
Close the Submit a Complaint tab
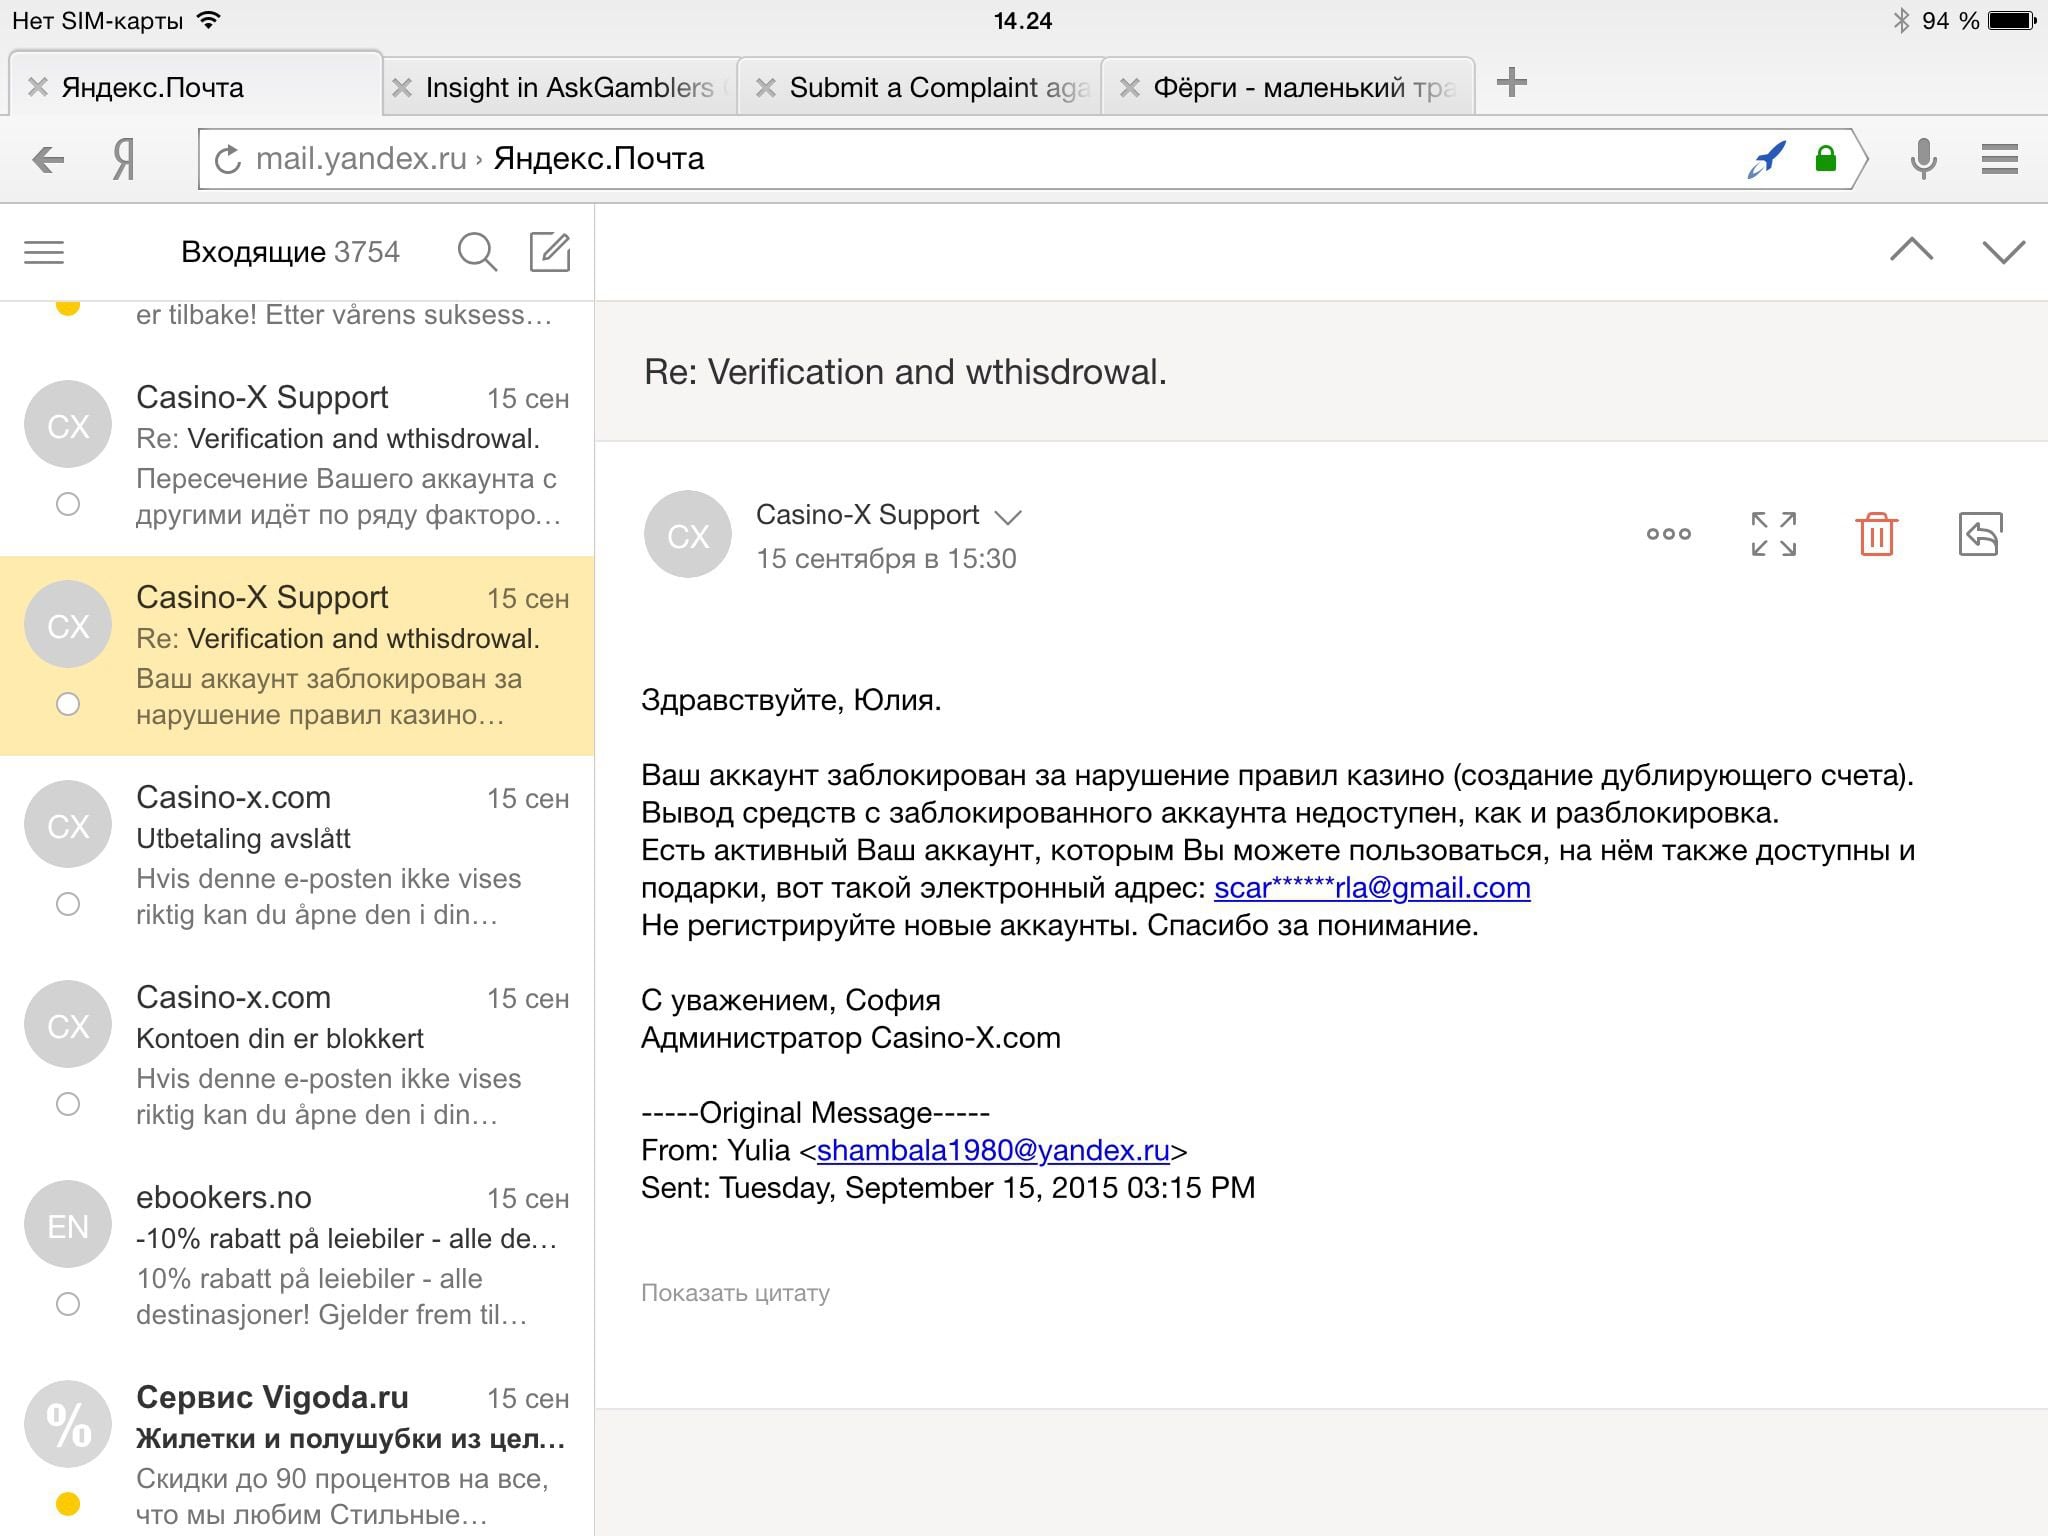click(765, 88)
